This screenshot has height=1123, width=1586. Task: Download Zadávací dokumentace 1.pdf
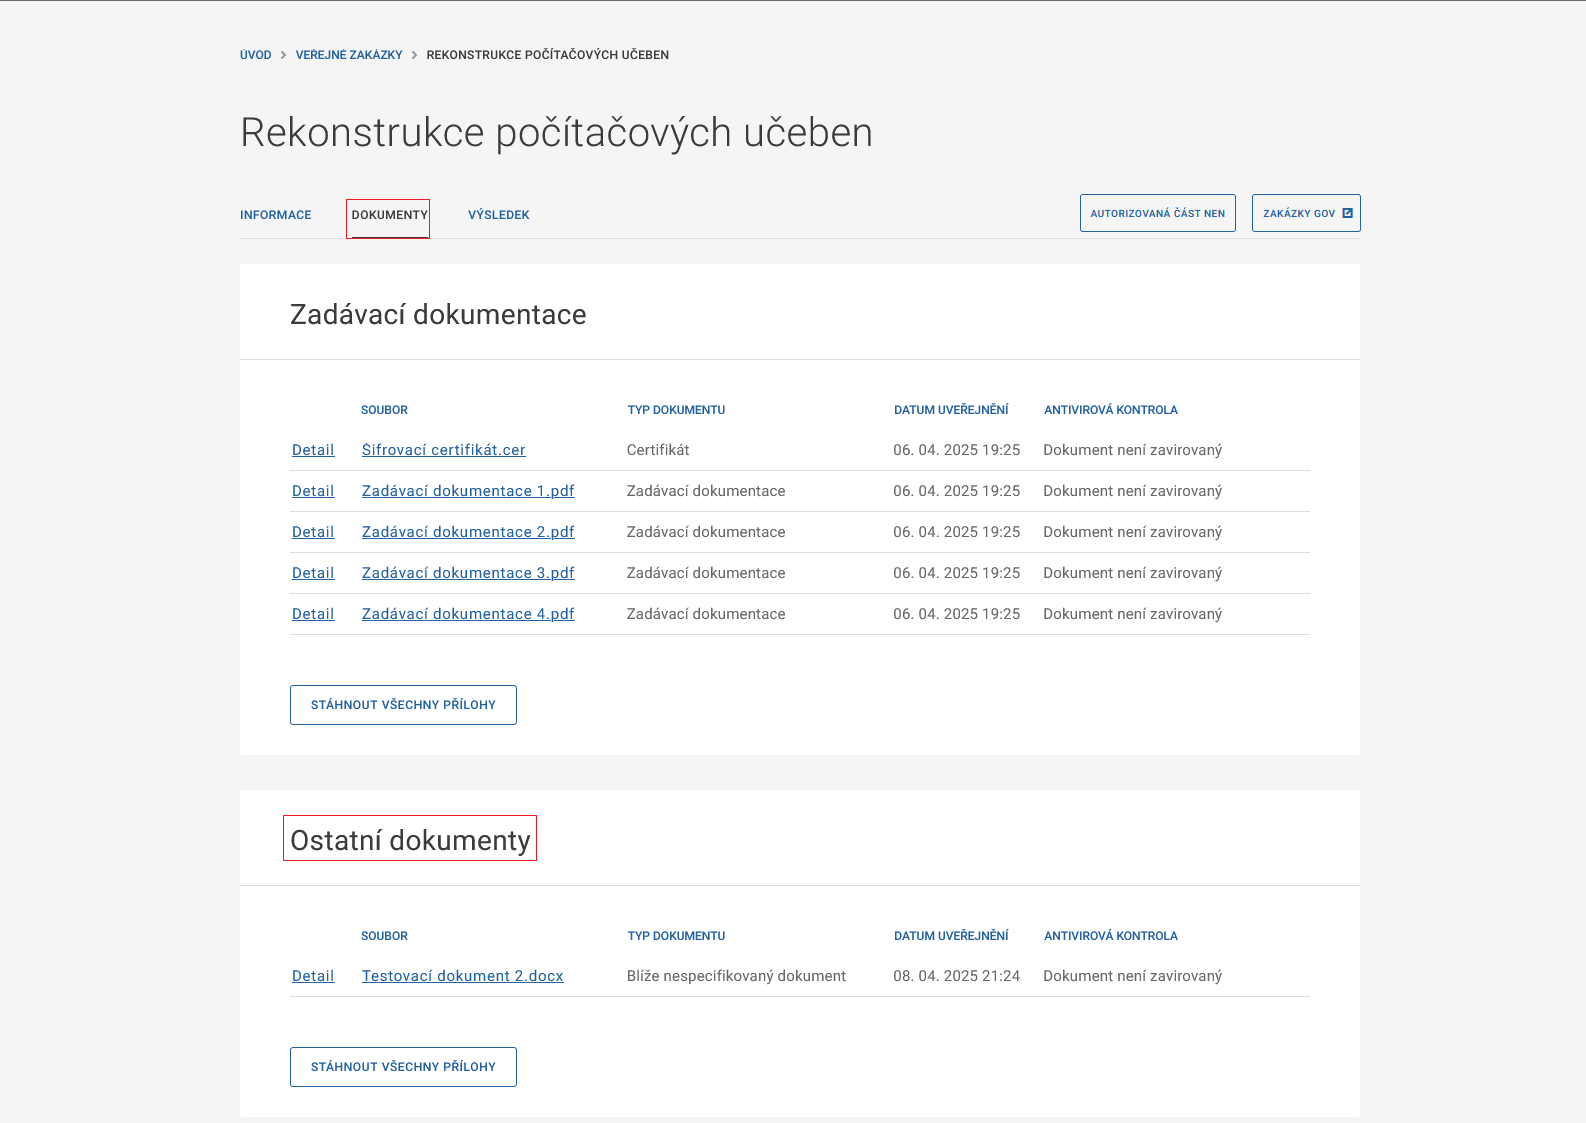pyautogui.click(x=468, y=491)
